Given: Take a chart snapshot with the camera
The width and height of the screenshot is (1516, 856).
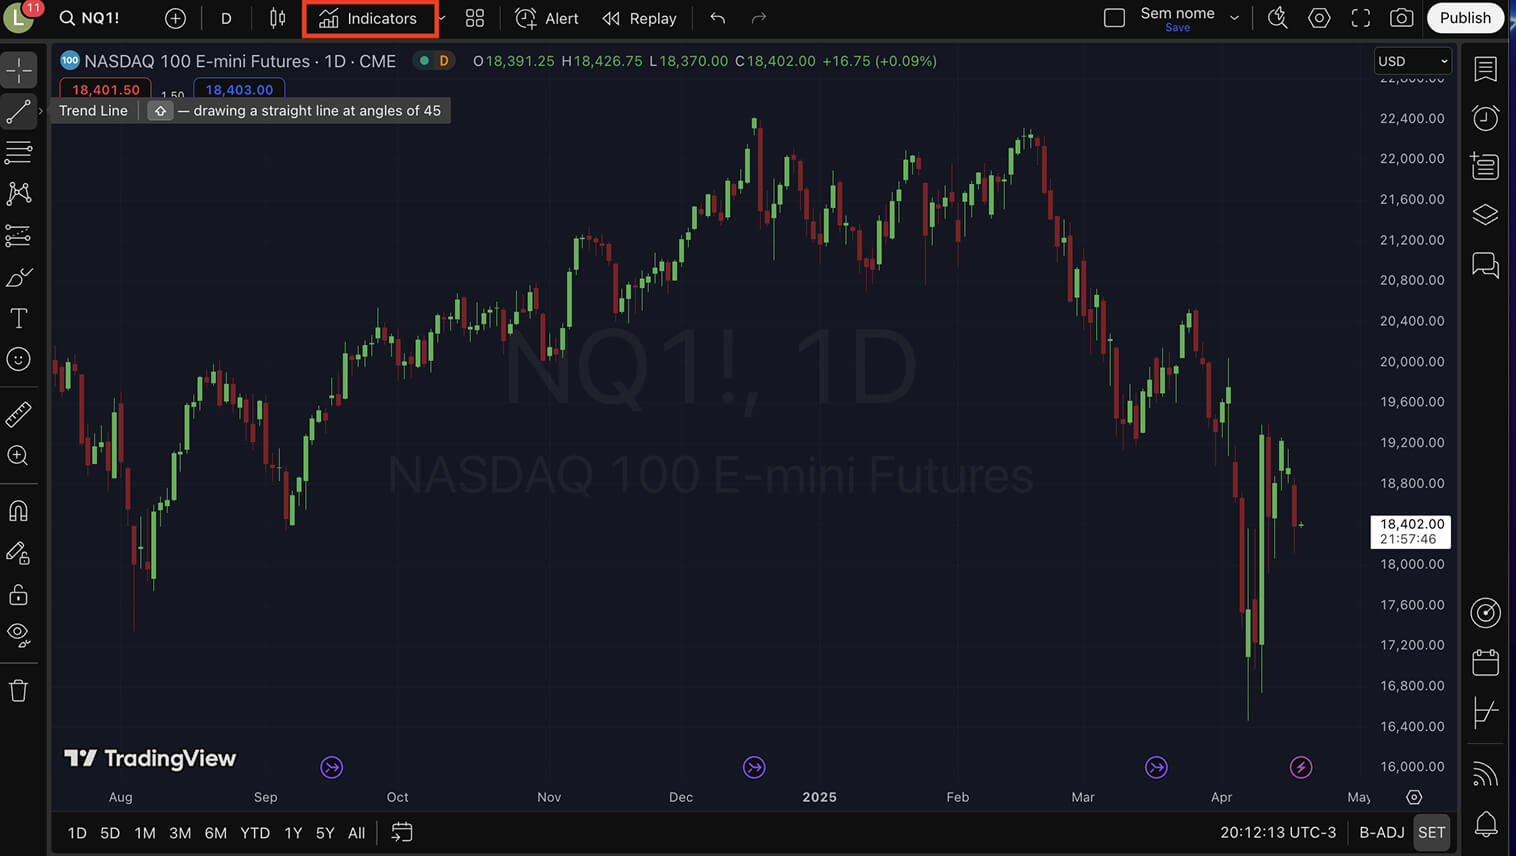Looking at the screenshot, I should pyautogui.click(x=1402, y=18).
